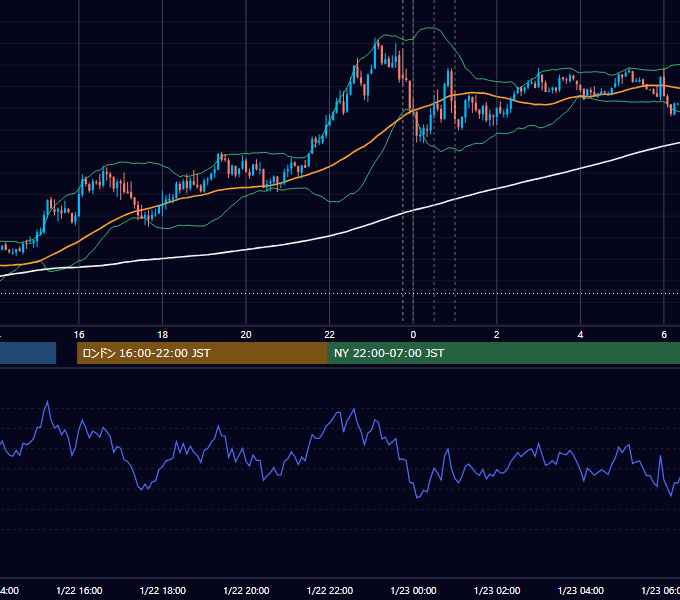Select the 1/23 04:00 date label
680x600 pixels.
pyautogui.click(x=581, y=590)
